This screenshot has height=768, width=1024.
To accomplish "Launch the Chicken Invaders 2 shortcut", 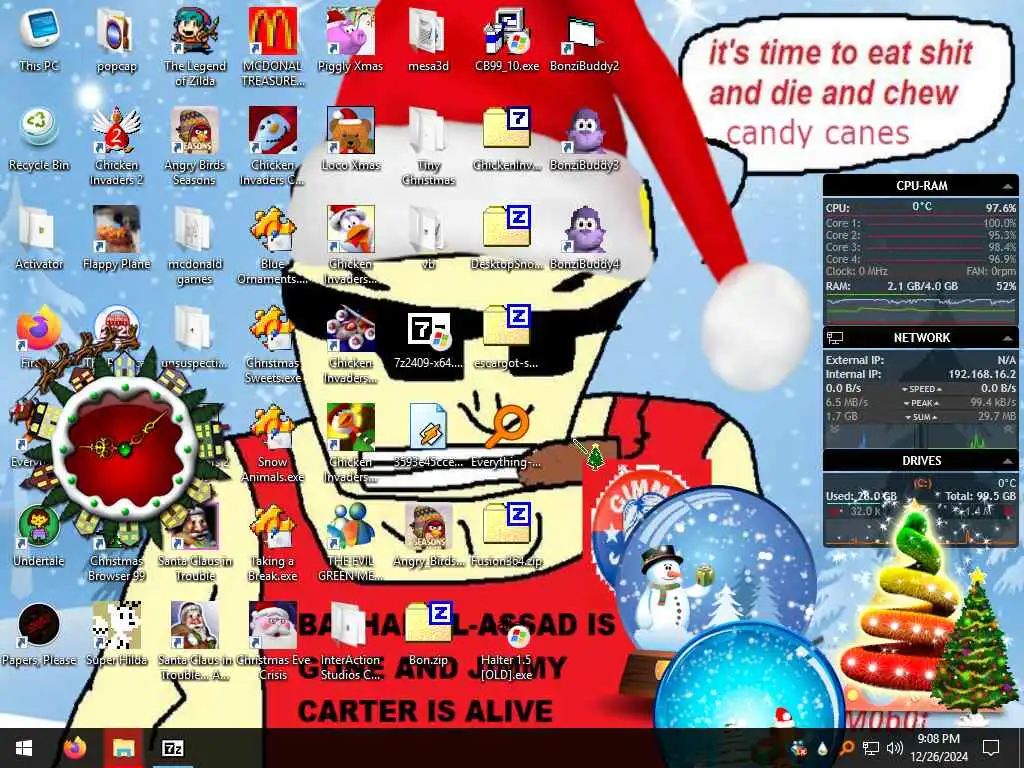I will click(x=116, y=146).
